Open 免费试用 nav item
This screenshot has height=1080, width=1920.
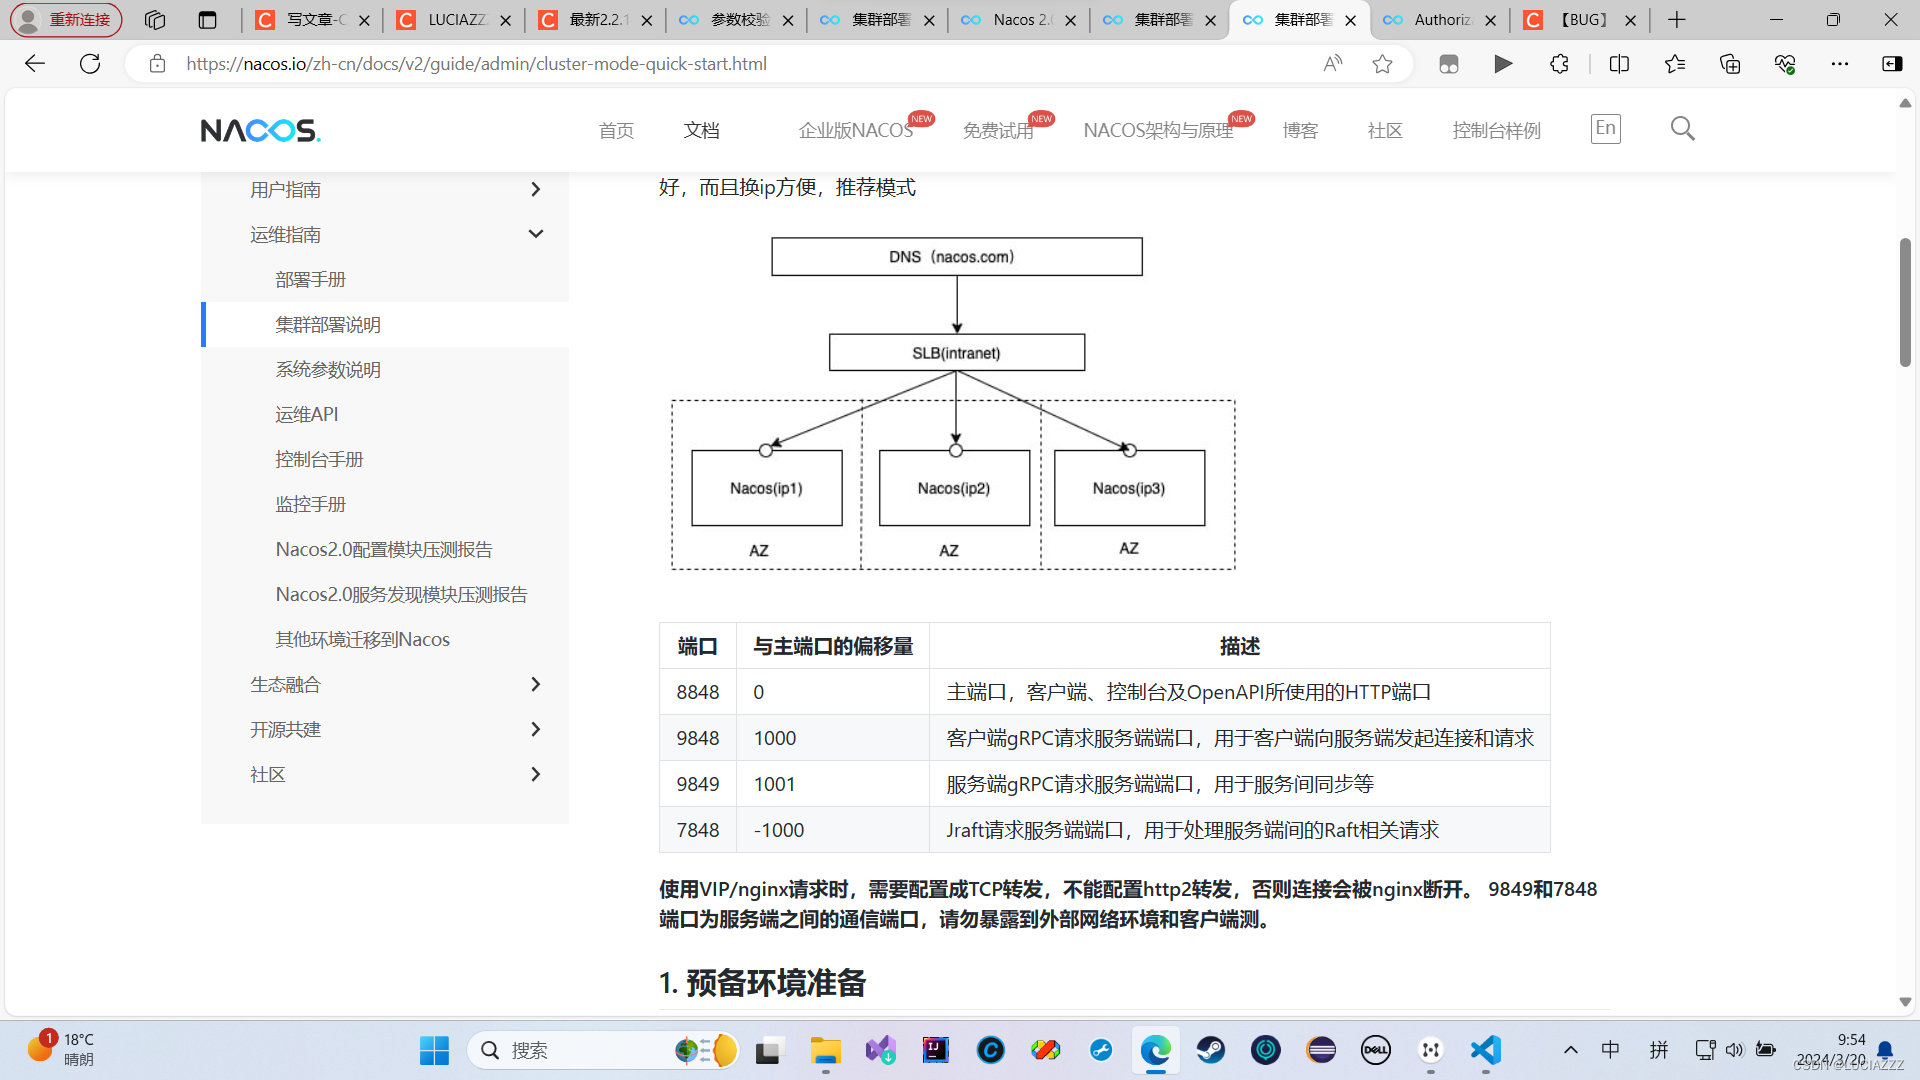click(998, 130)
